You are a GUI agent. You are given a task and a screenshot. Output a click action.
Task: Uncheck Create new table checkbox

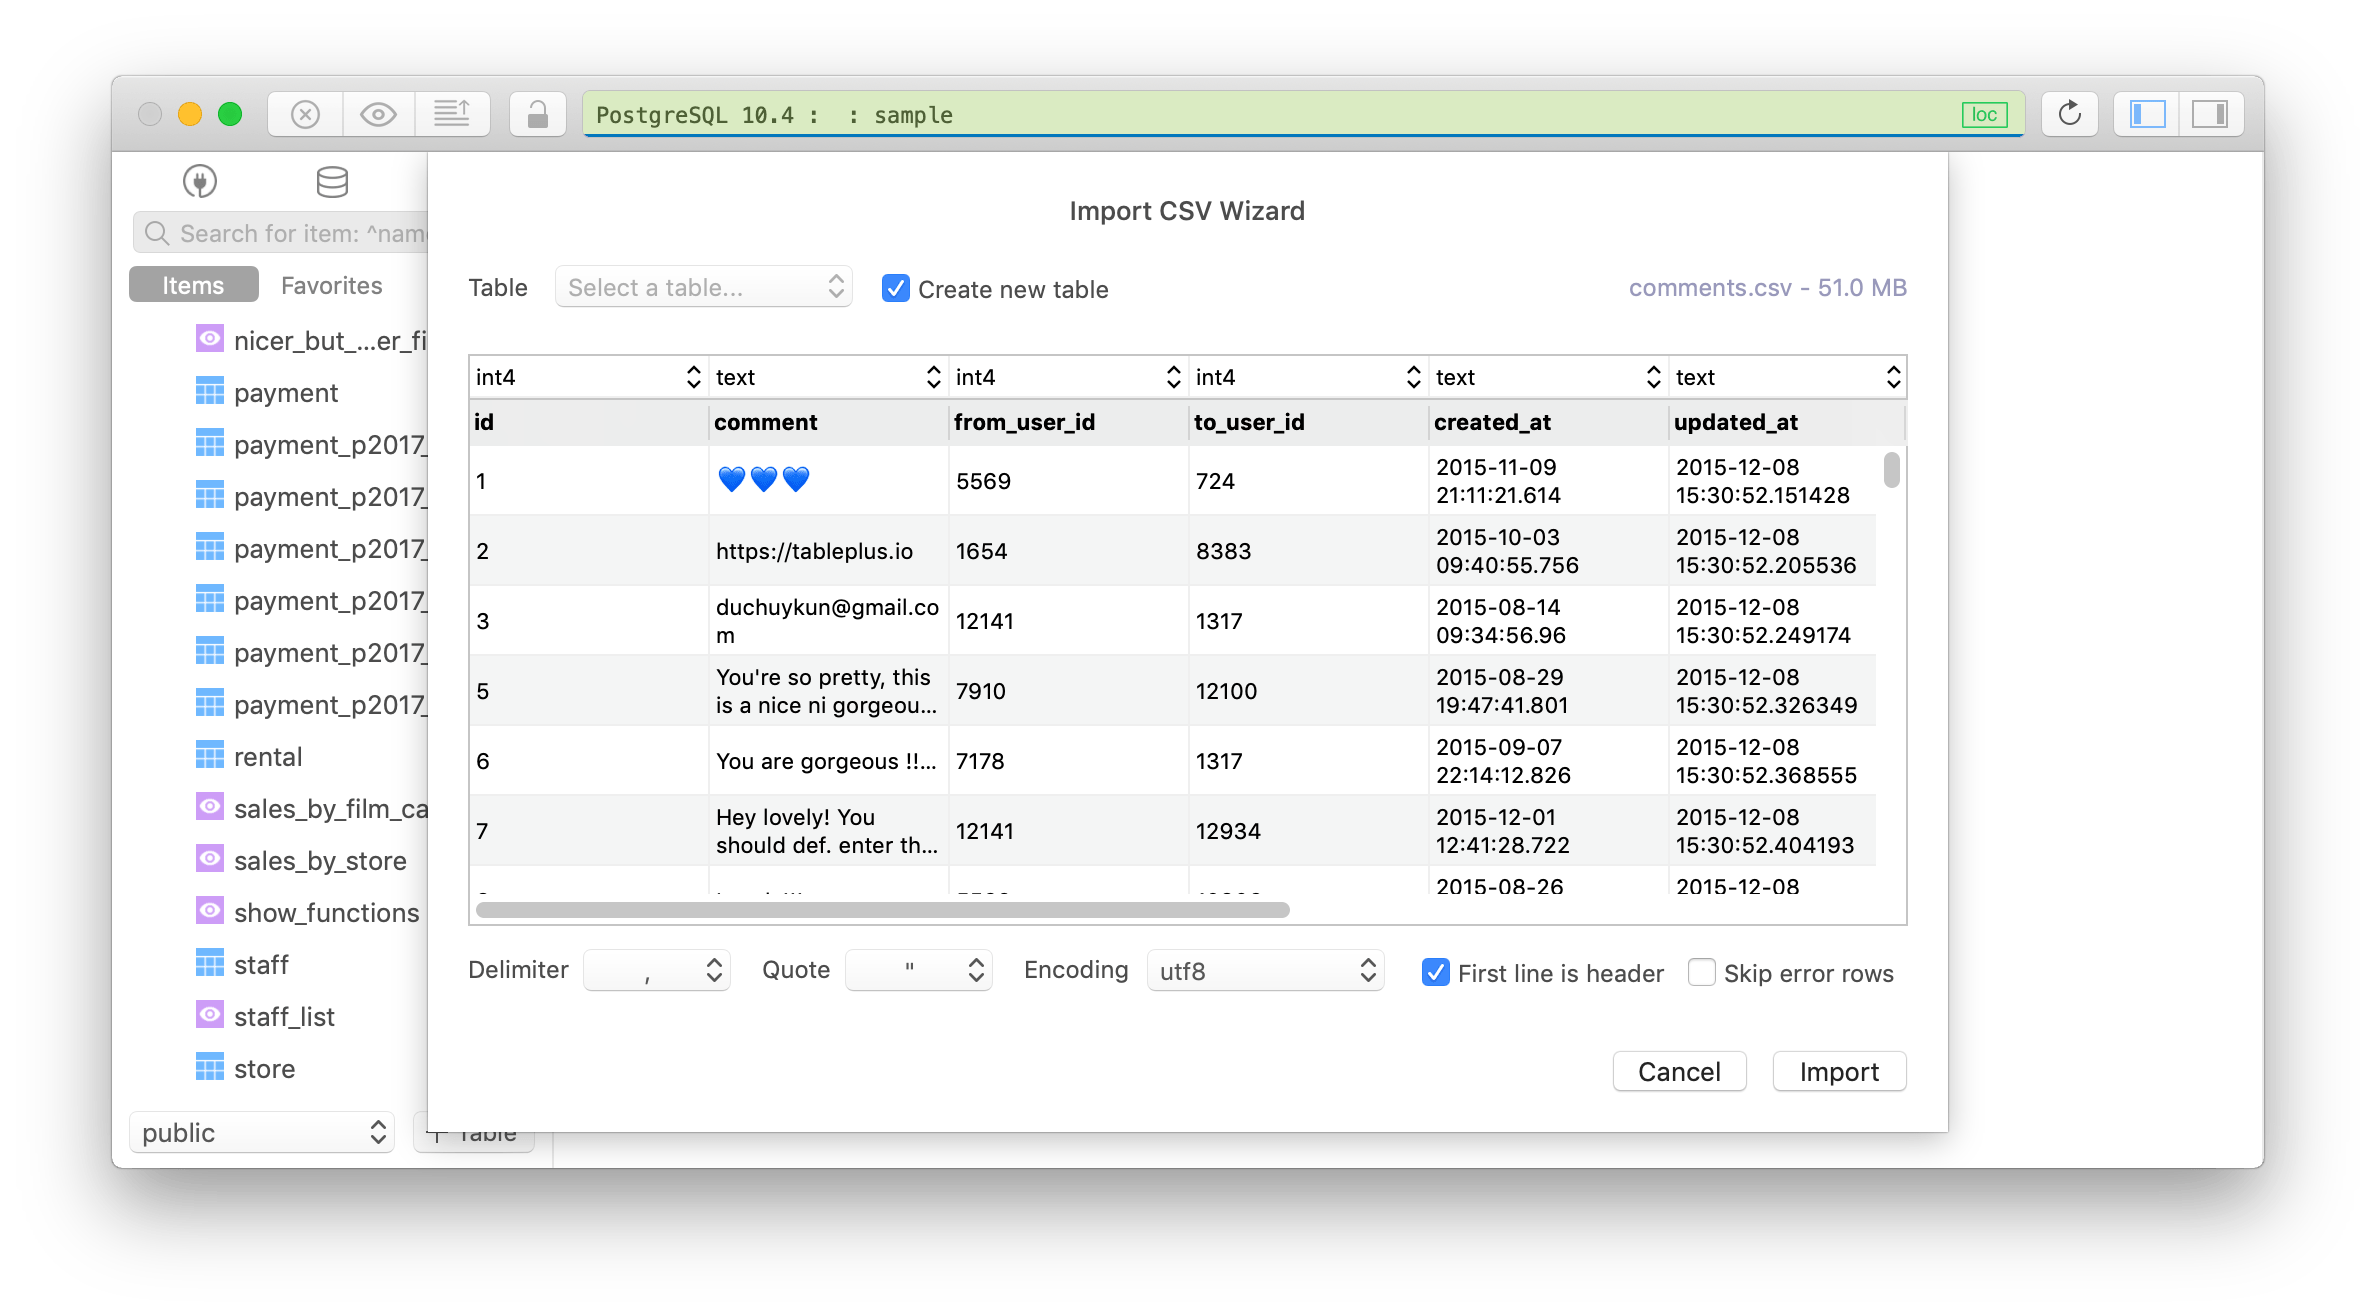coord(895,289)
